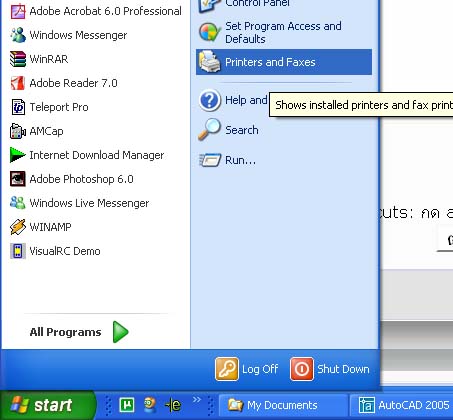The height and width of the screenshot is (420, 453).
Task: Switch to AutoCAD 2005 taskbar button
Action: (402, 405)
